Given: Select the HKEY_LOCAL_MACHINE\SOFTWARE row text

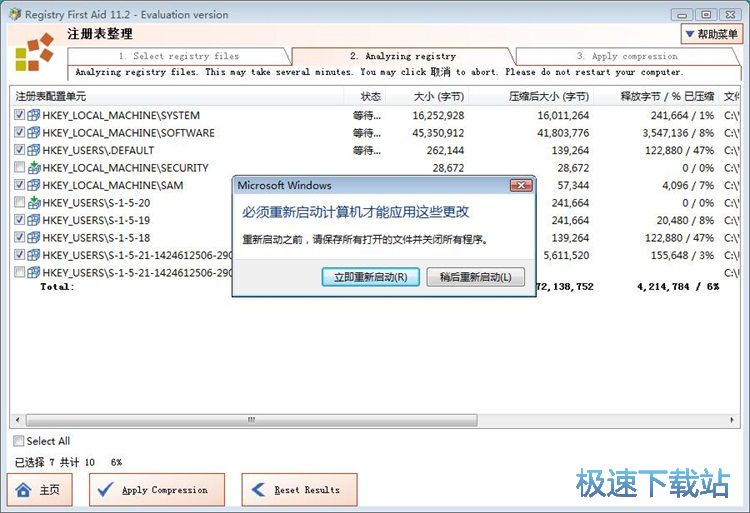Looking at the screenshot, I should 129,132.
